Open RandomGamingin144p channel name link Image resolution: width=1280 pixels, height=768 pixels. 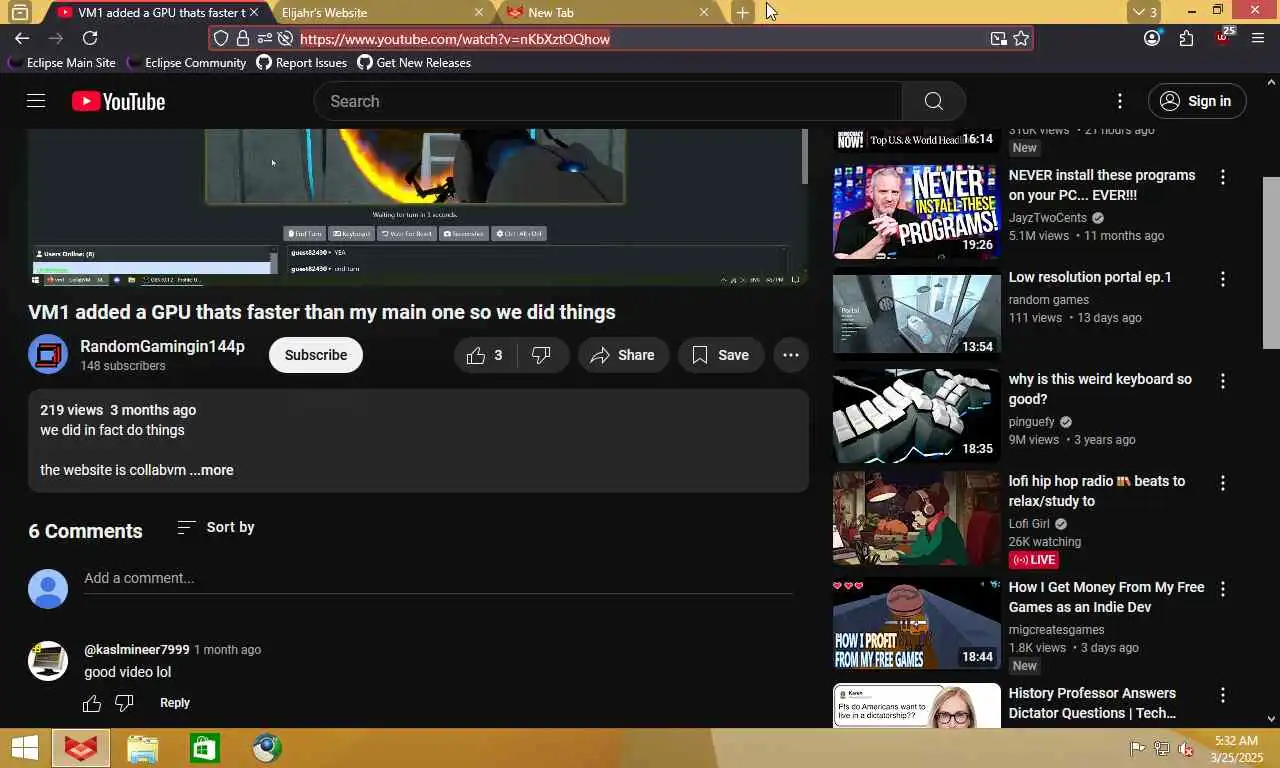[162, 346]
